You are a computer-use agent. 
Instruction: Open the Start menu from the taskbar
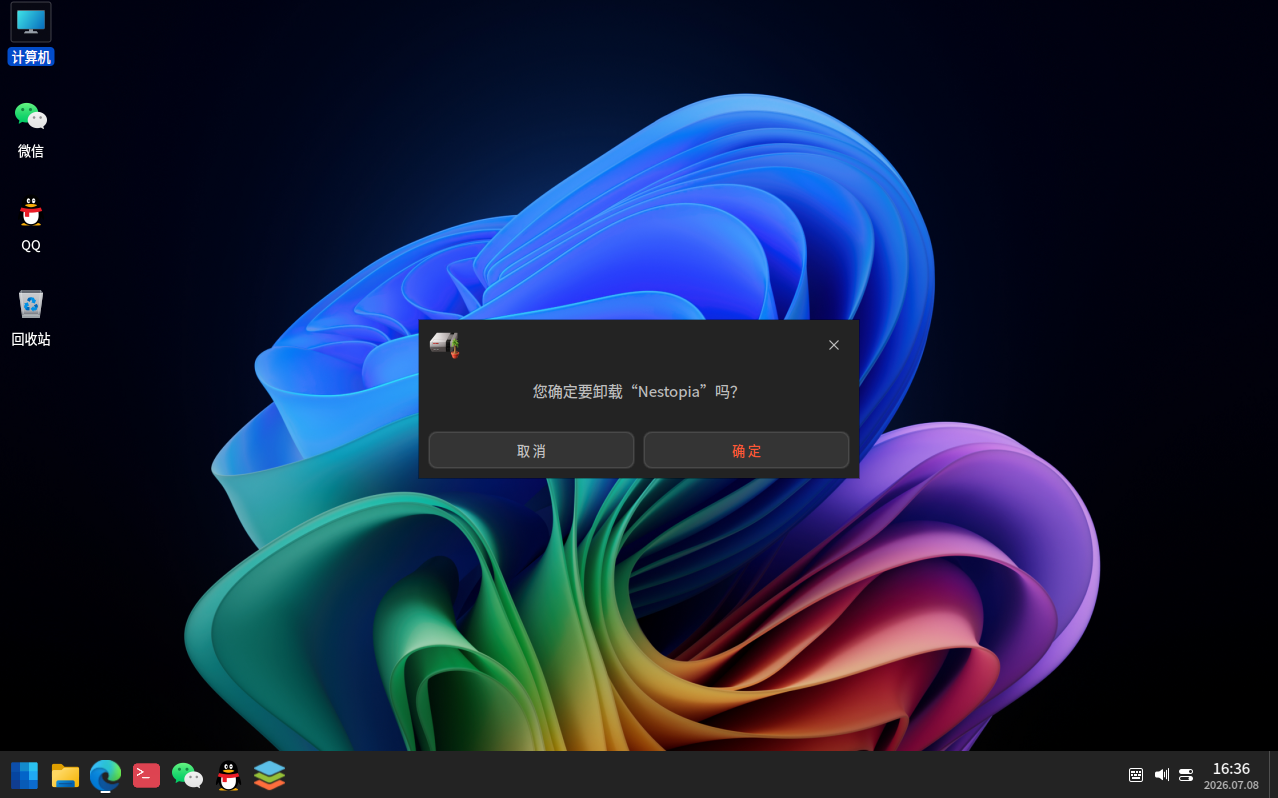pyautogui.click(x=24, y=775)
